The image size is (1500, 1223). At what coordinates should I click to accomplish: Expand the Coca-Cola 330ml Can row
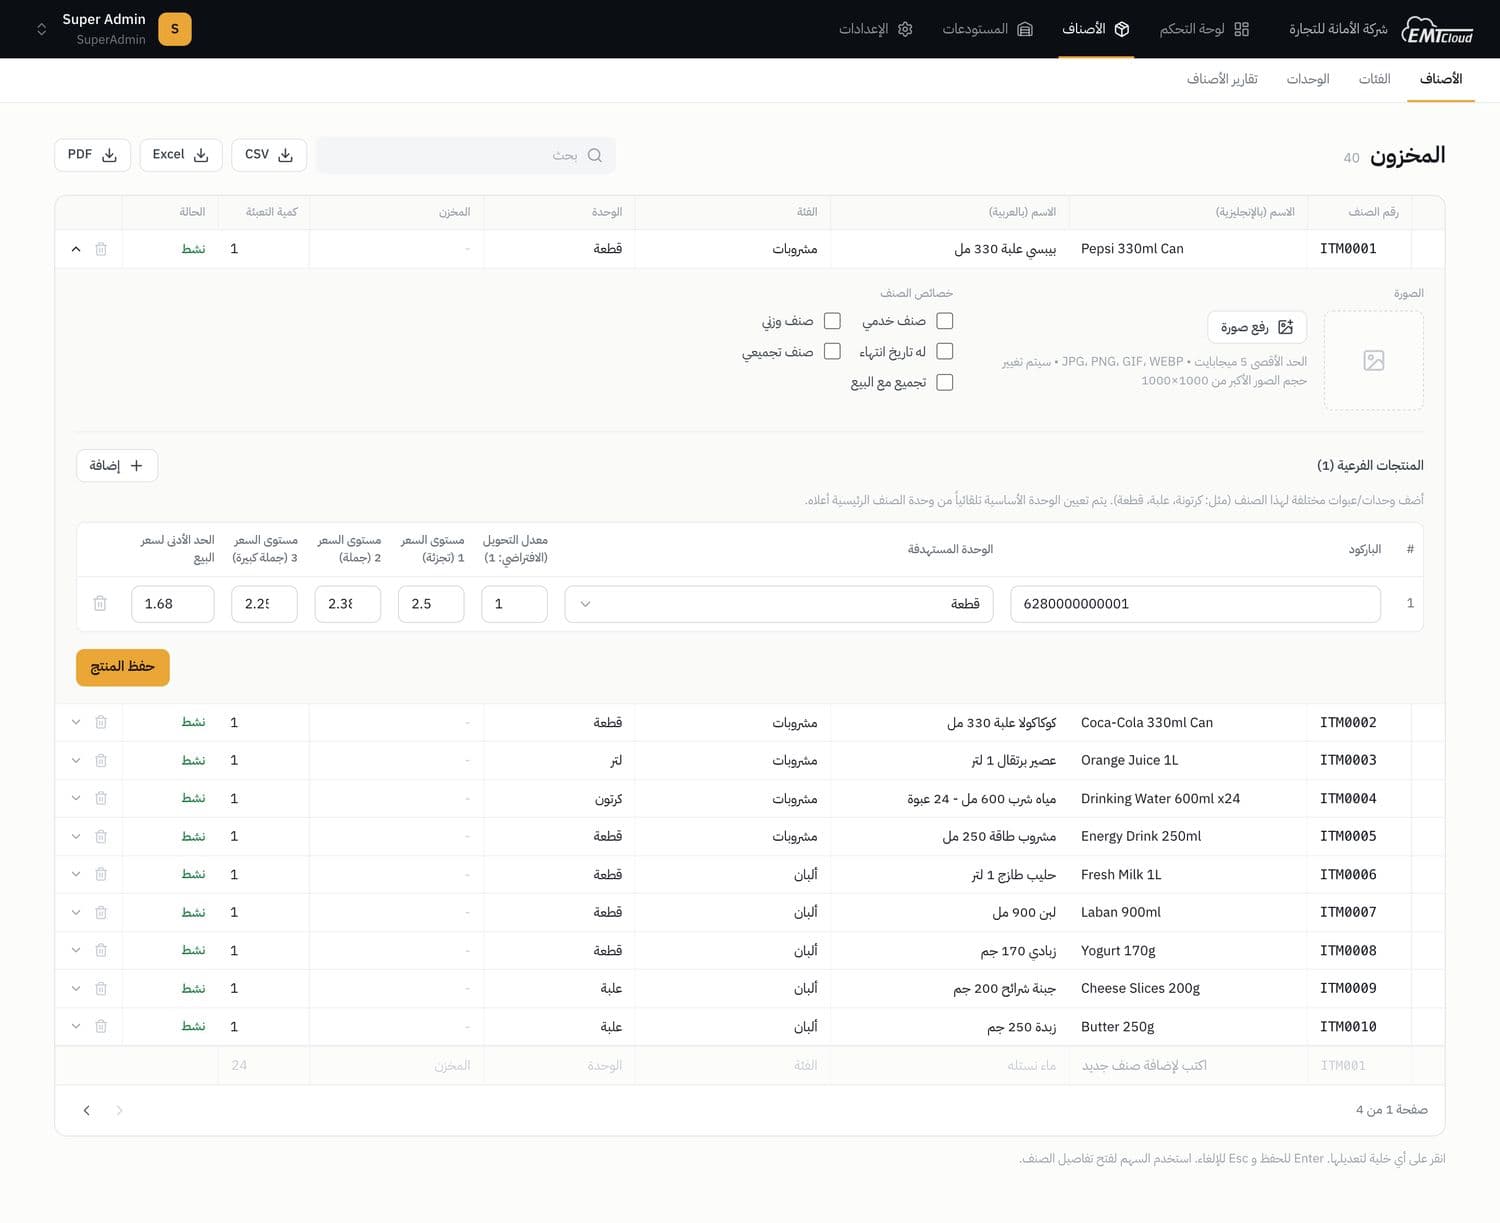click(76, 722)
